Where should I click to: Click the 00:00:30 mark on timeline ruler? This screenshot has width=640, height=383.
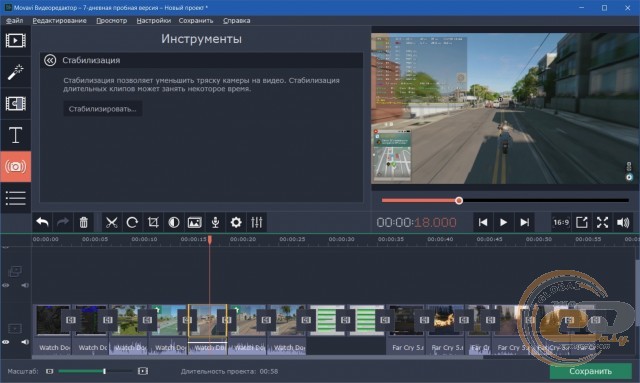point(342,239)
